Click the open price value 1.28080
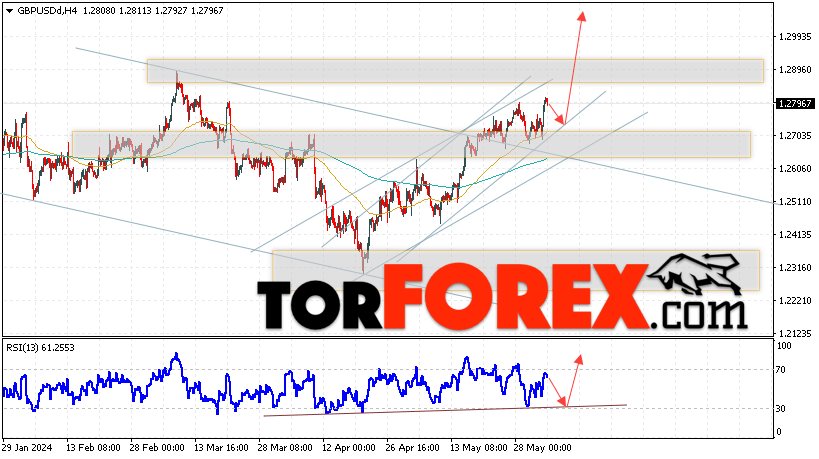Image resolution: width=819 pixels, height=459 pixels. point(99,10)
